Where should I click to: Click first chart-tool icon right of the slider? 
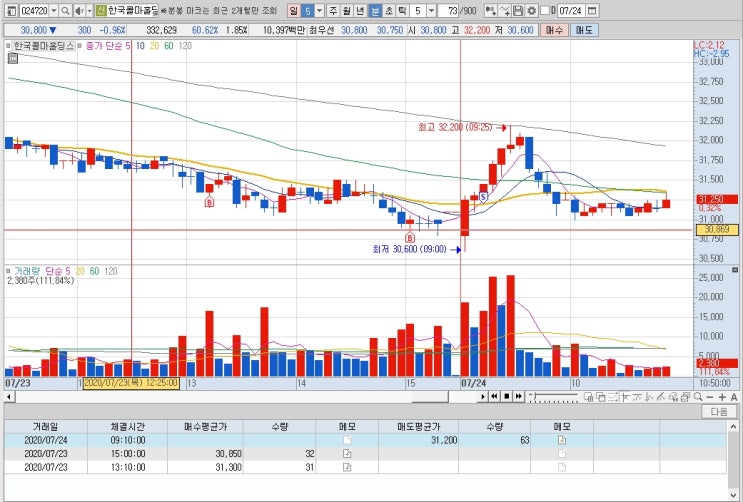click(x=589, y=397)
